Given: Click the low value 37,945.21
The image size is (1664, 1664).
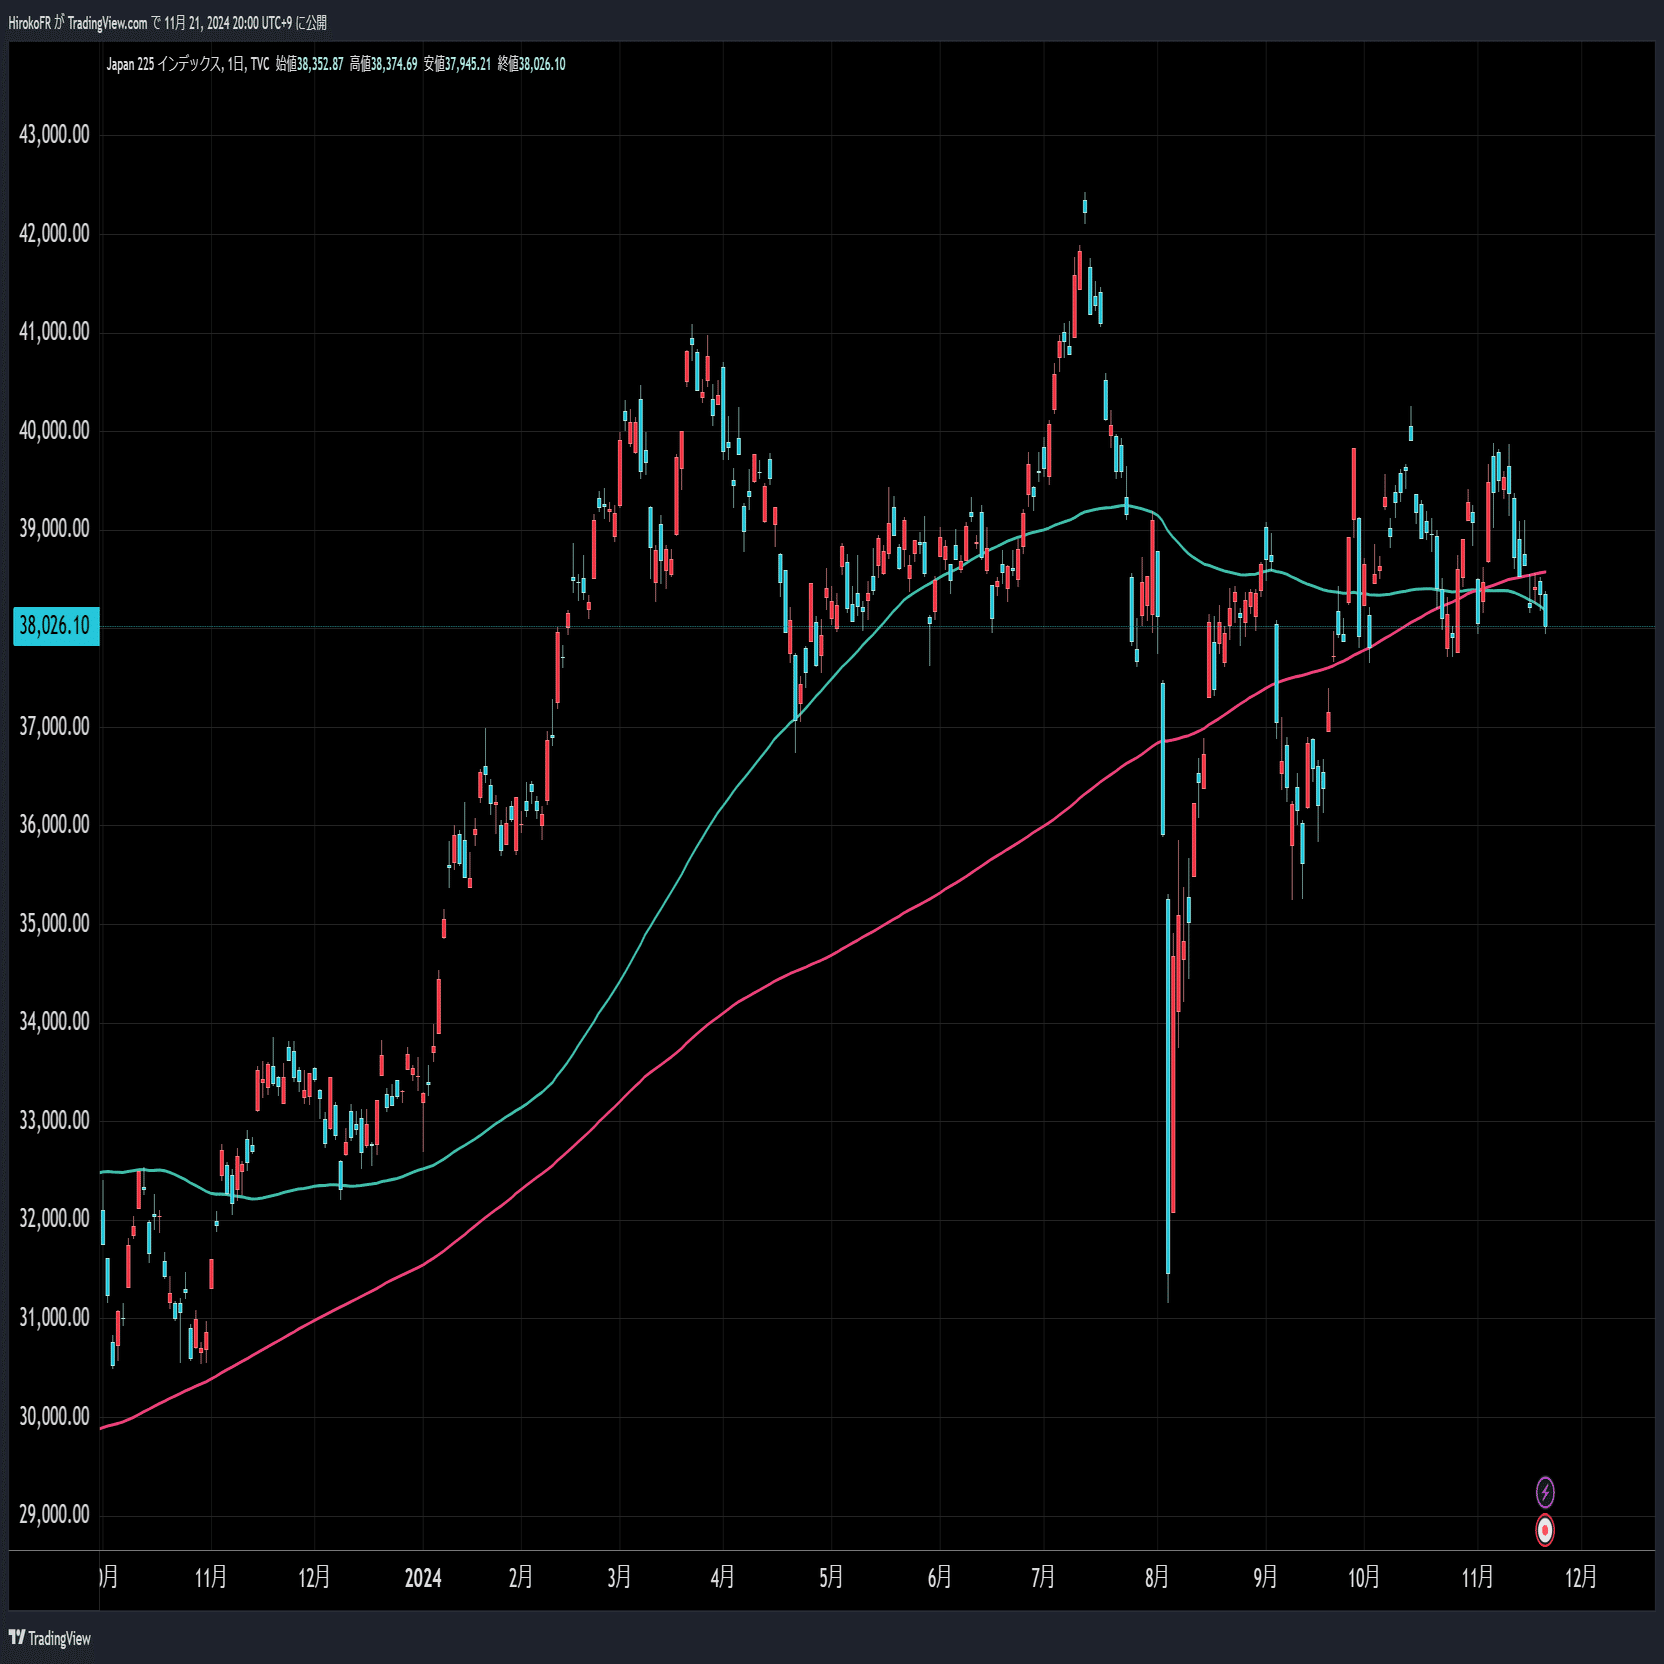Looking at the screenshot, I should [468, 64].
